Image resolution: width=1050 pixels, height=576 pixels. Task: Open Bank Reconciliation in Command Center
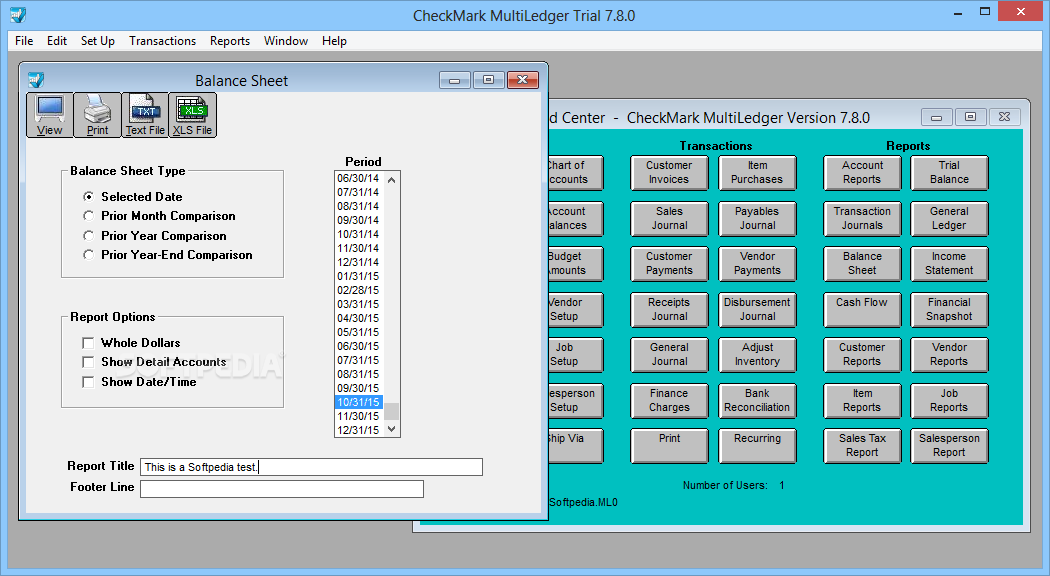coord(757,401)
